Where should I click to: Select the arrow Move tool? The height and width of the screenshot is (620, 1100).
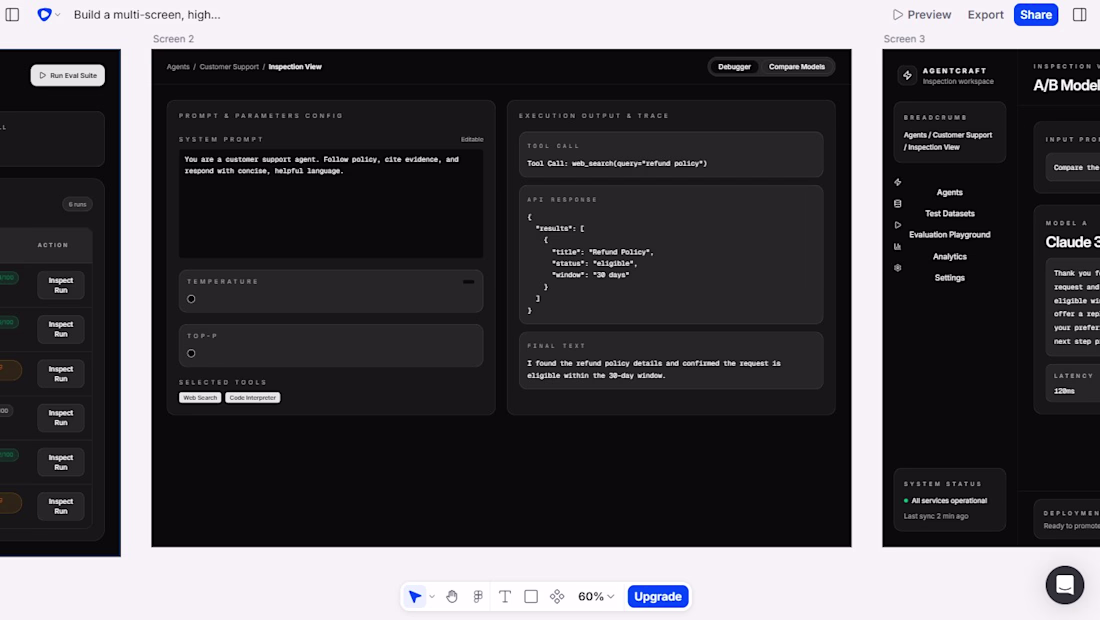tap(415, 596)
